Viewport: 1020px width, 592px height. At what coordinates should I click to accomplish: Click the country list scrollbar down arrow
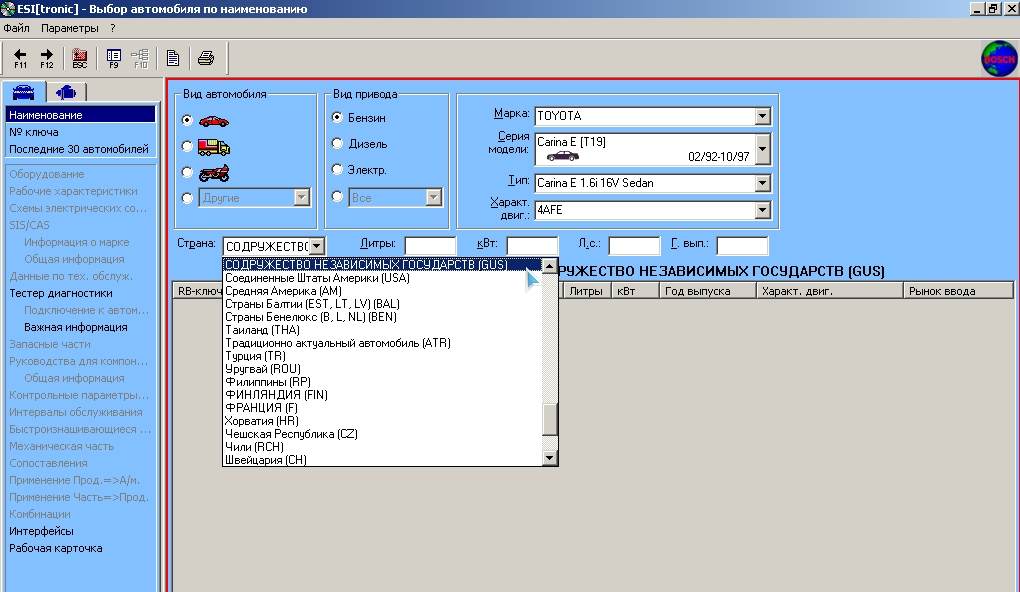(549, 458)
